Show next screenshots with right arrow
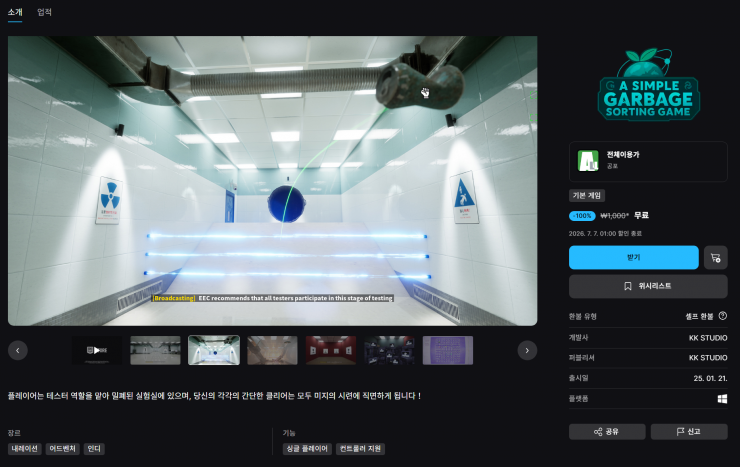 pyautogui.click(x=527, y=350)
